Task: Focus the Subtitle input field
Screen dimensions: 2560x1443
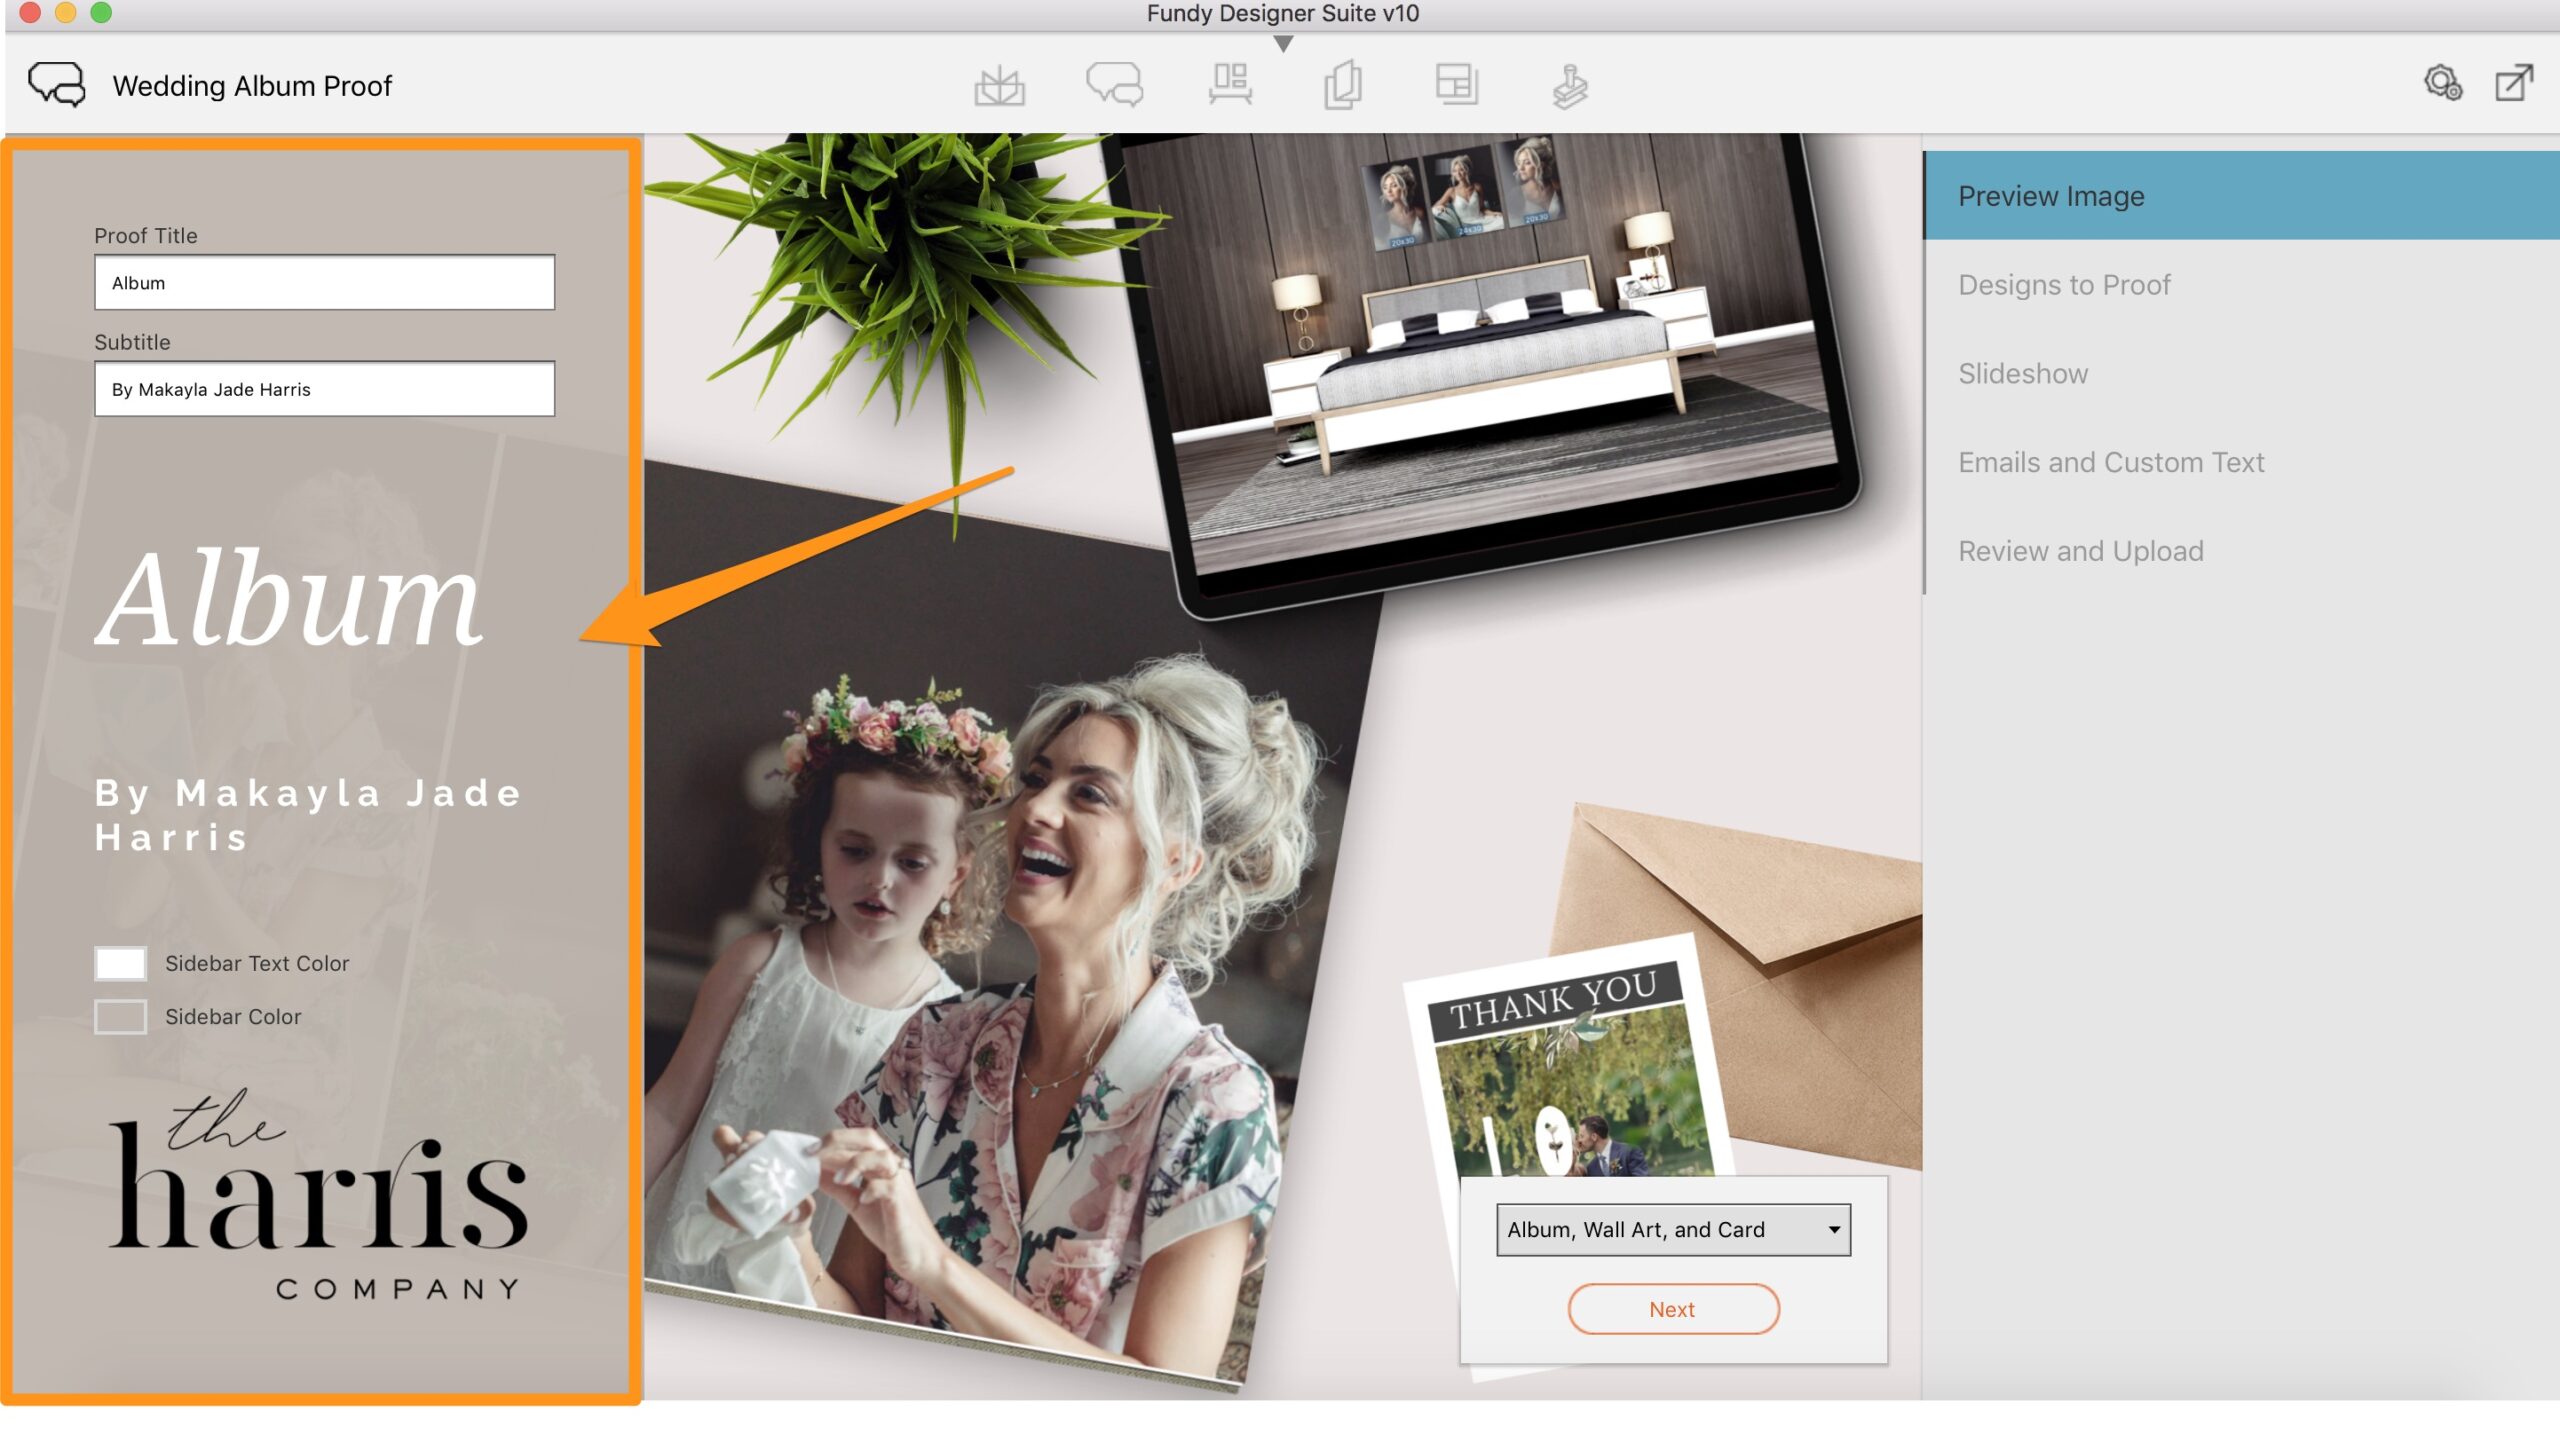Action: [324, 389]
